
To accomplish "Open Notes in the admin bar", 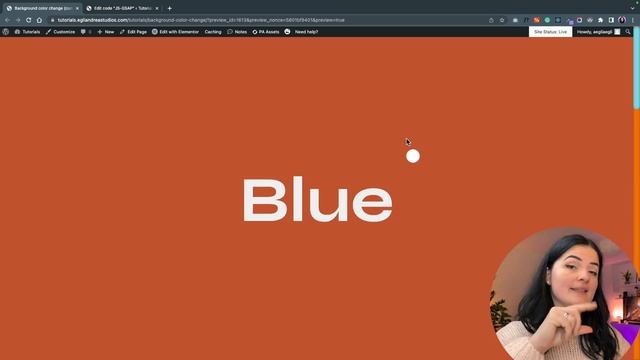I will pos(237,32).
